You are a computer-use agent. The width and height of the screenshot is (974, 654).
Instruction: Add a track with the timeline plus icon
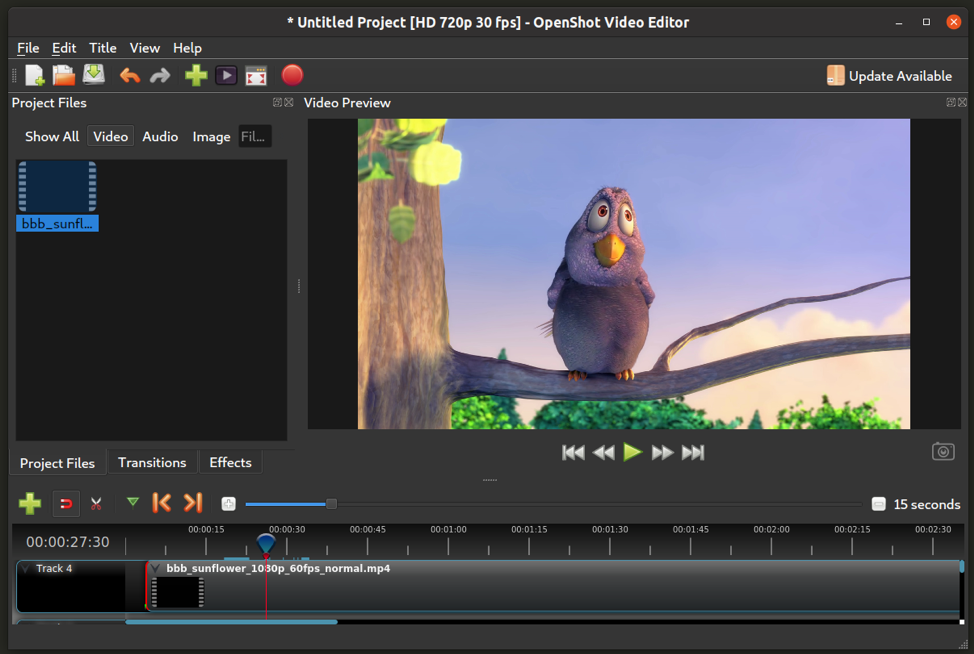click(x=30, y=503)
